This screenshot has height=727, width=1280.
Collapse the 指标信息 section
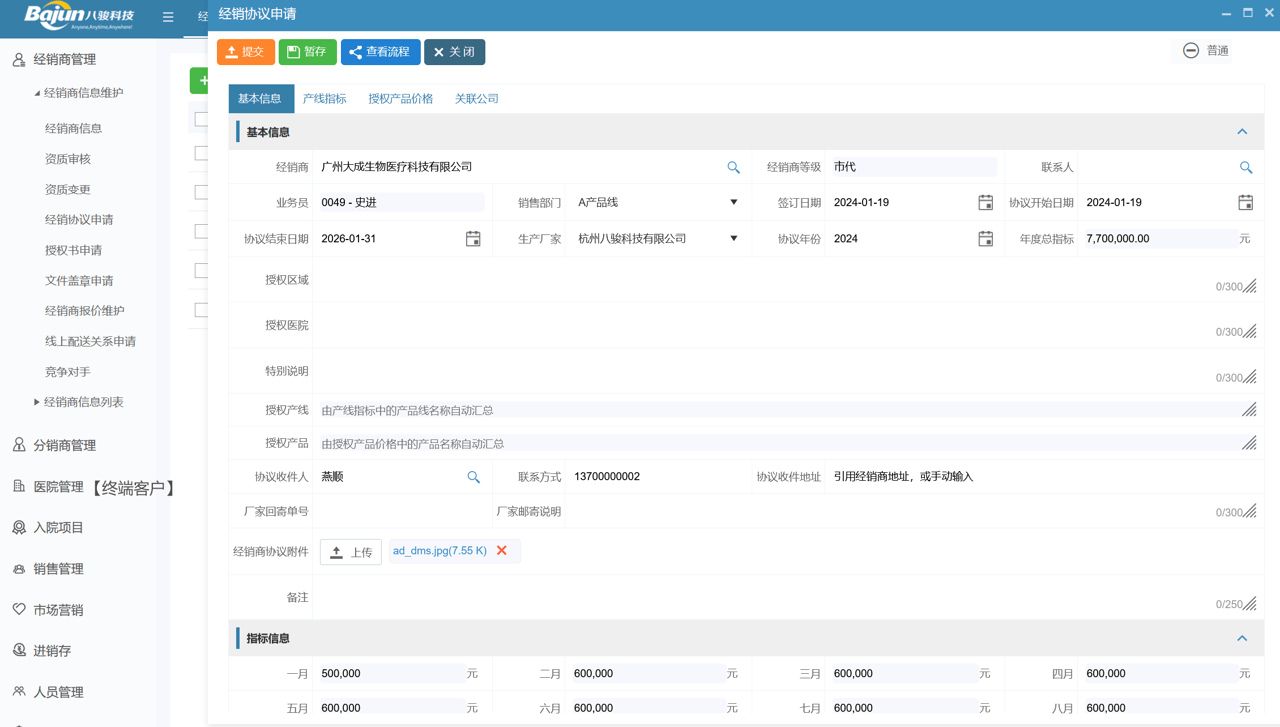click(1242, 638)
